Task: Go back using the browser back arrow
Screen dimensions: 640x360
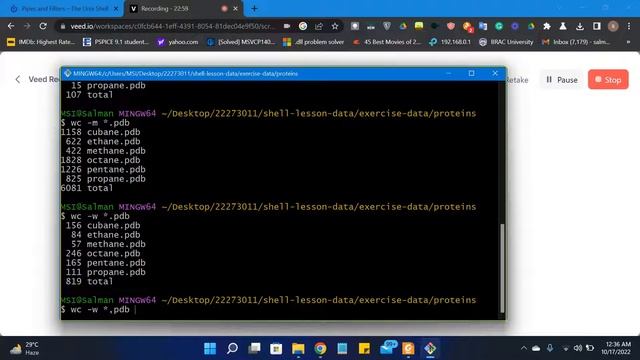Action: coord(11,26)
